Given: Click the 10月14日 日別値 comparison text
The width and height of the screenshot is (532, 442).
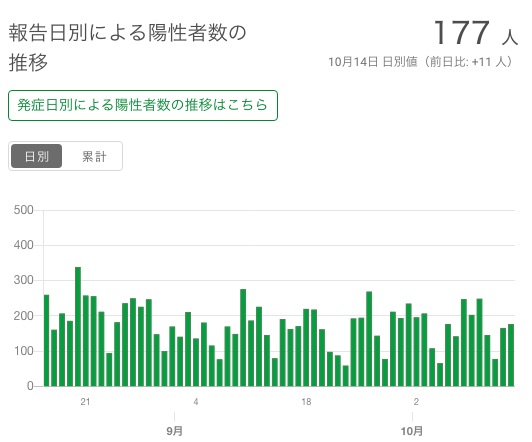Looking at the screenshot, I should point(421,62).
